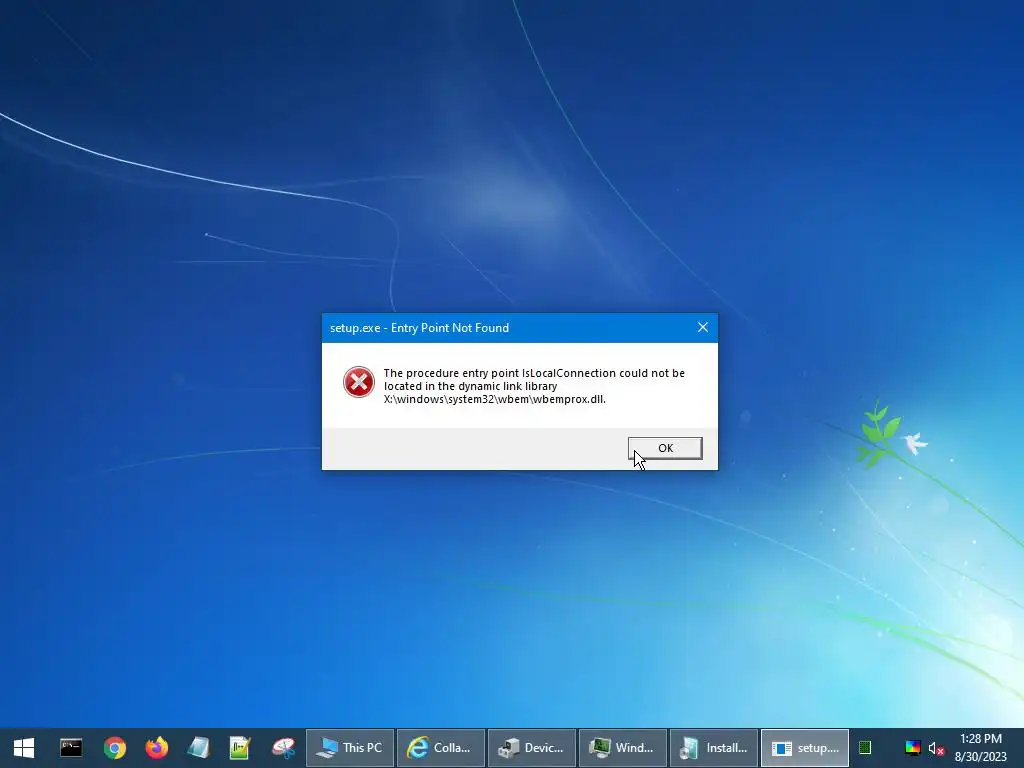Switch to the Wind... taskbar window
The width and height of the screenshot is (1024, 768).
pos(623,748)
